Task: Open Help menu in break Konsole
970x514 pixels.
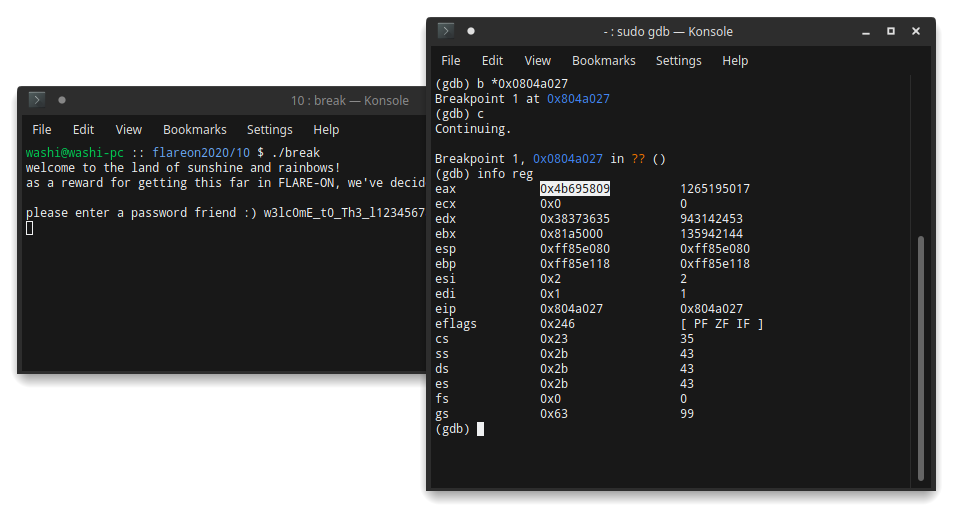Action: pos(326,129)
